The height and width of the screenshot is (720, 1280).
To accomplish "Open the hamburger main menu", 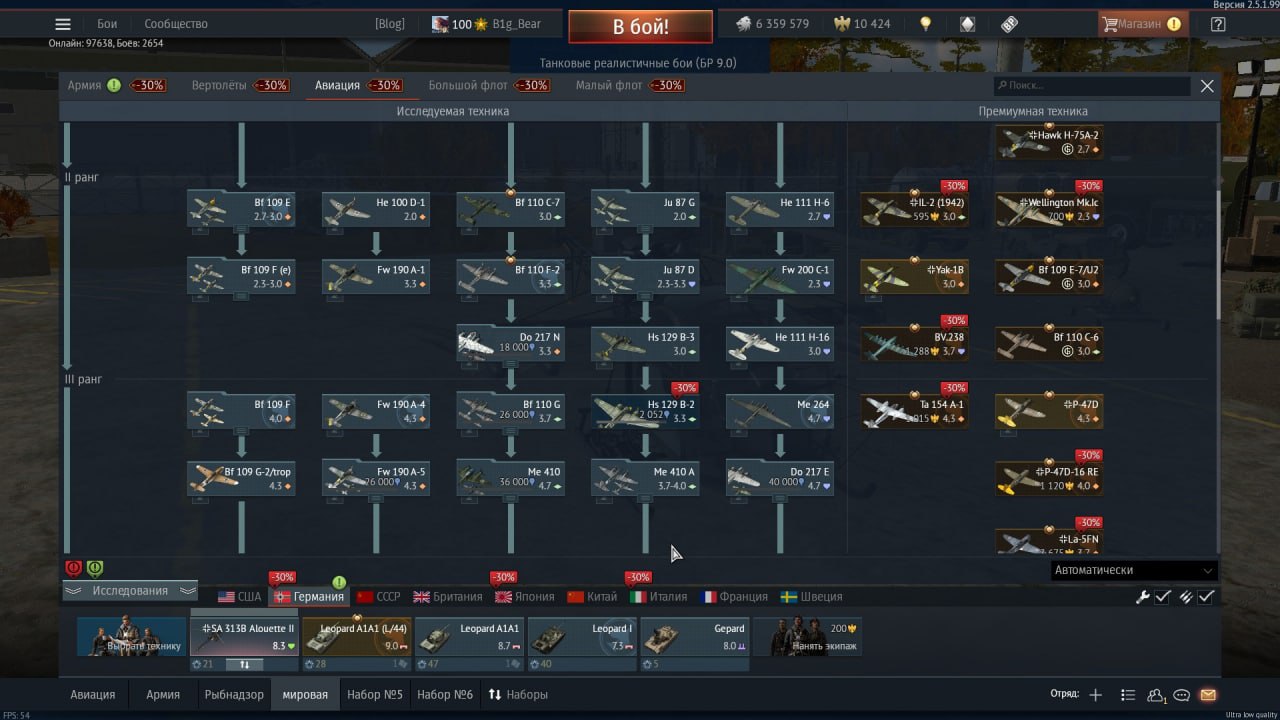I will click(63, 24).
